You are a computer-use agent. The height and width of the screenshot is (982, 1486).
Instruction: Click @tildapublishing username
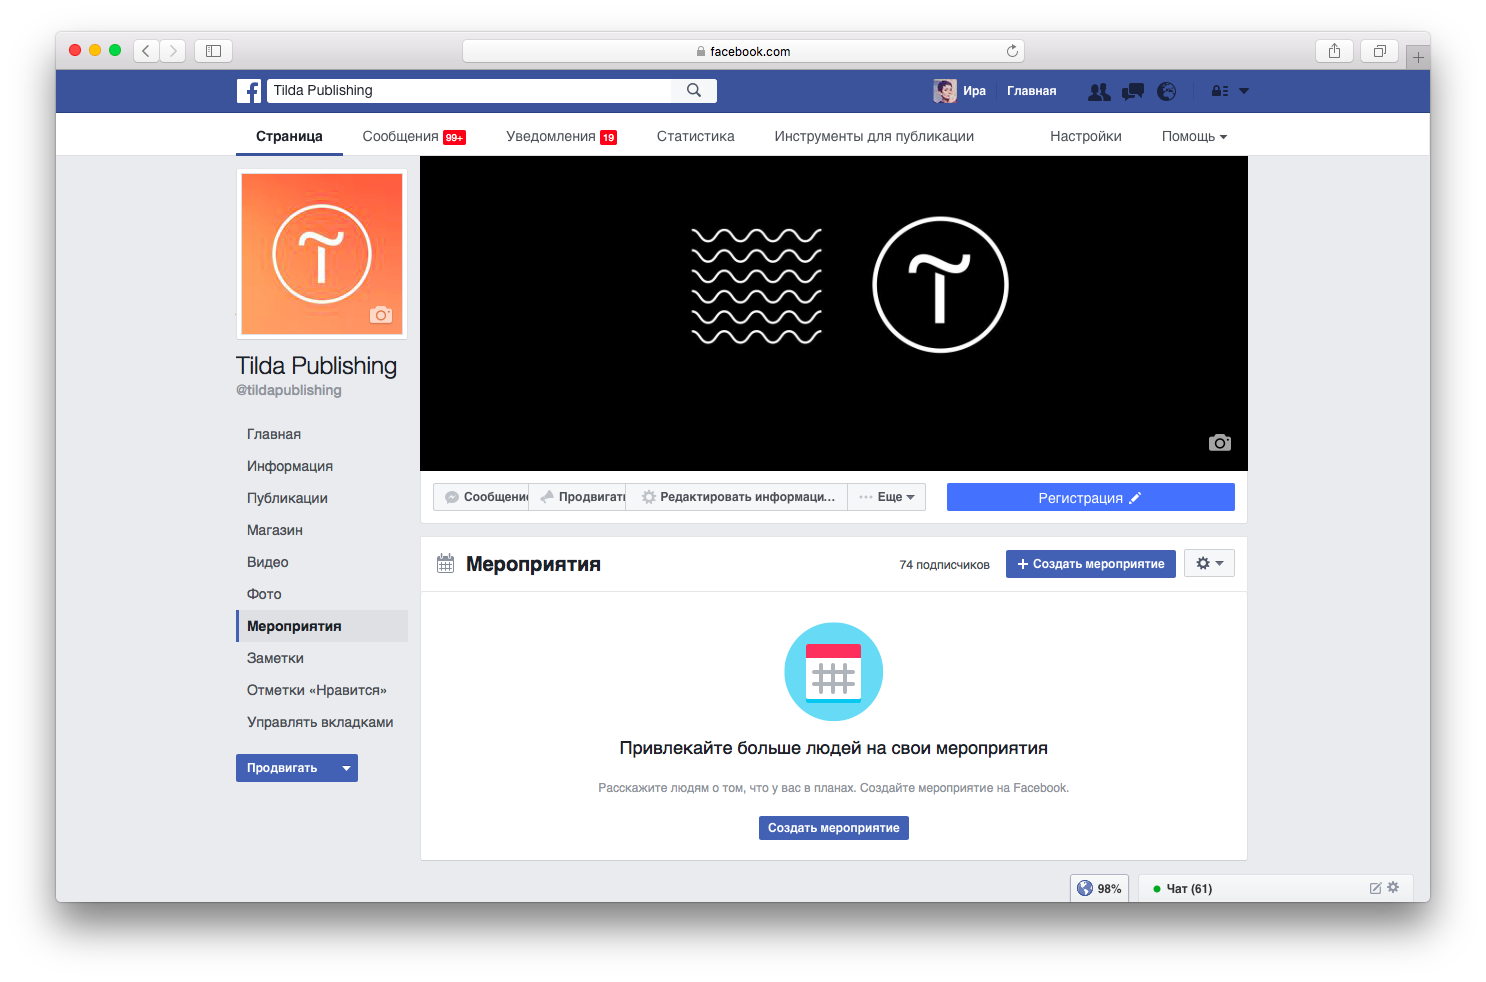[x=289, y=390]
